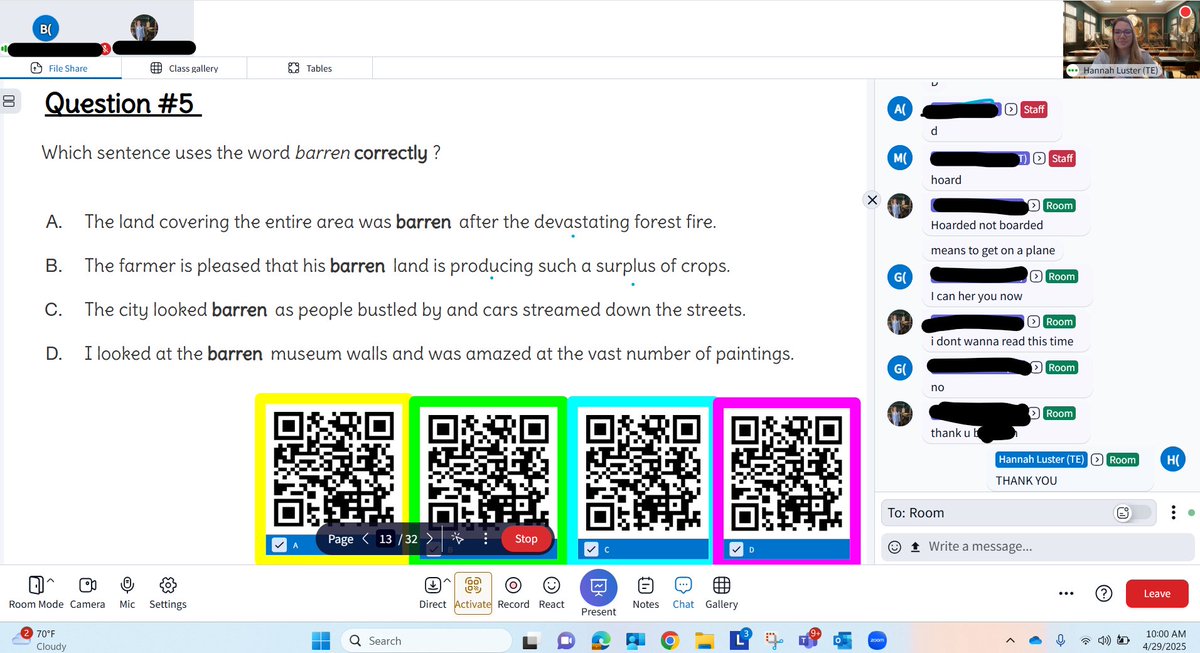The image size is (1200, 653).
Task: Click the Hannah Luster (TE) name tag in chat
Action: 1041,459
